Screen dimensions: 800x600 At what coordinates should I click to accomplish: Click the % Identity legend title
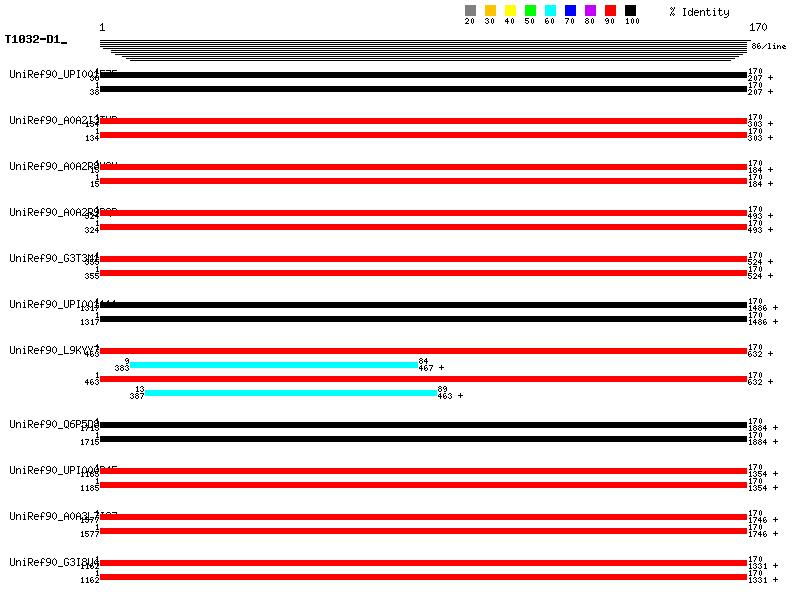click(699, 12)
